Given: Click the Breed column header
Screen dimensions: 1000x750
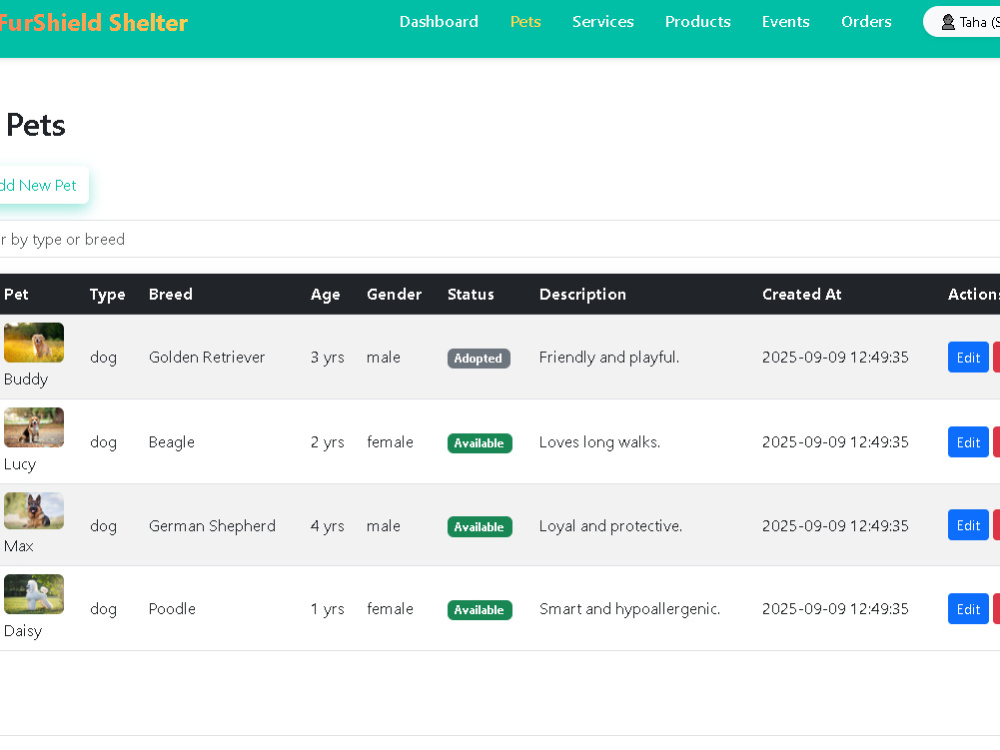Looking at the screenshot, I should point(170,294).
